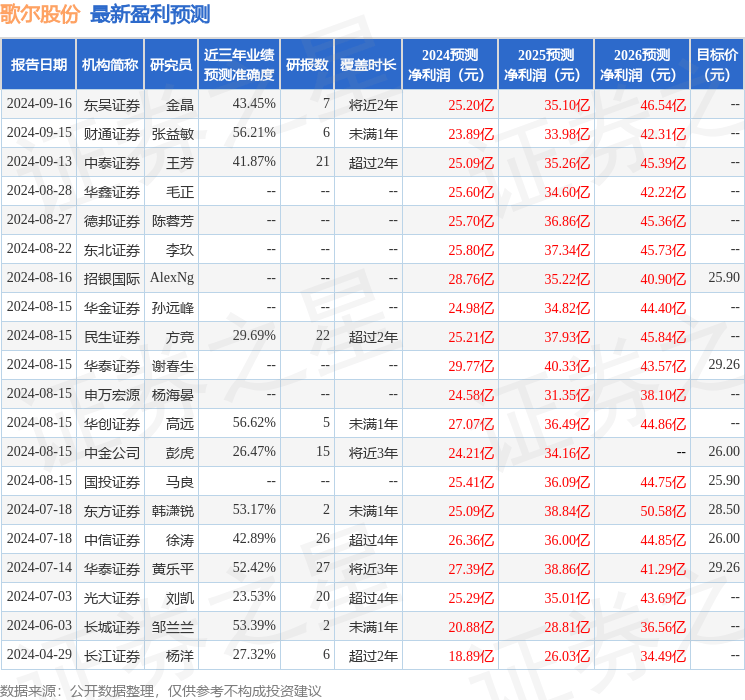Image resolution: width=745 pixels, height=700 pixels.
Task: Click 2024 forecast value 20.88亿
Action: click(471, 627)
